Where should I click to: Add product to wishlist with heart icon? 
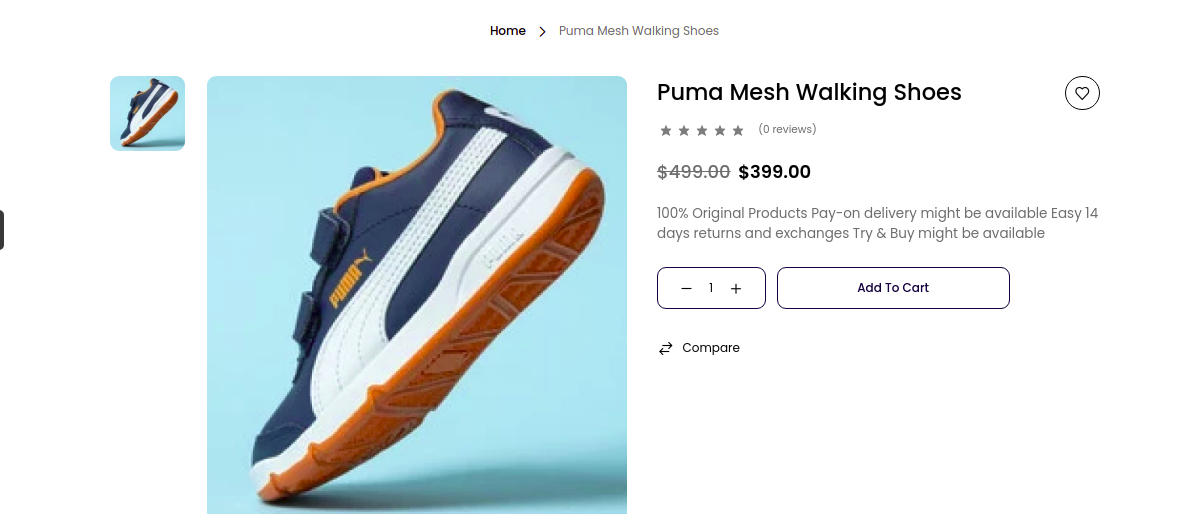click(1082, 93)
